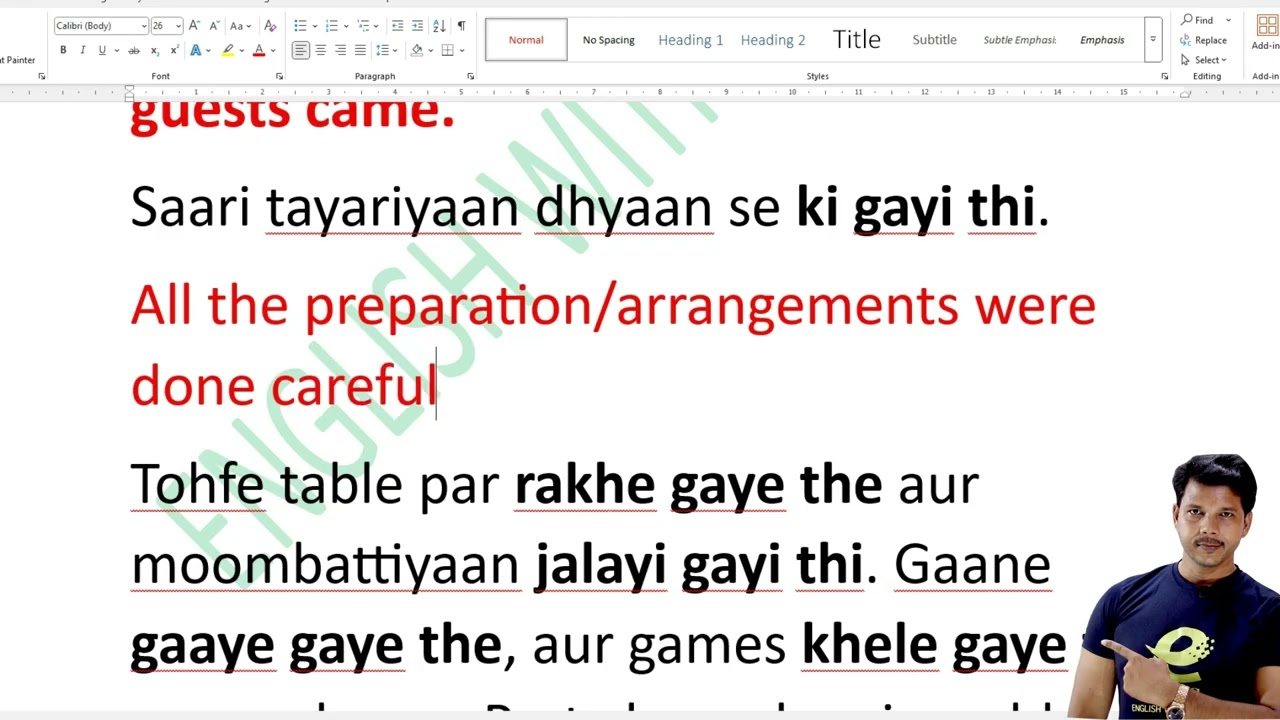Apply the Subtitle style
1280x720 pixels.
[935, 40]
